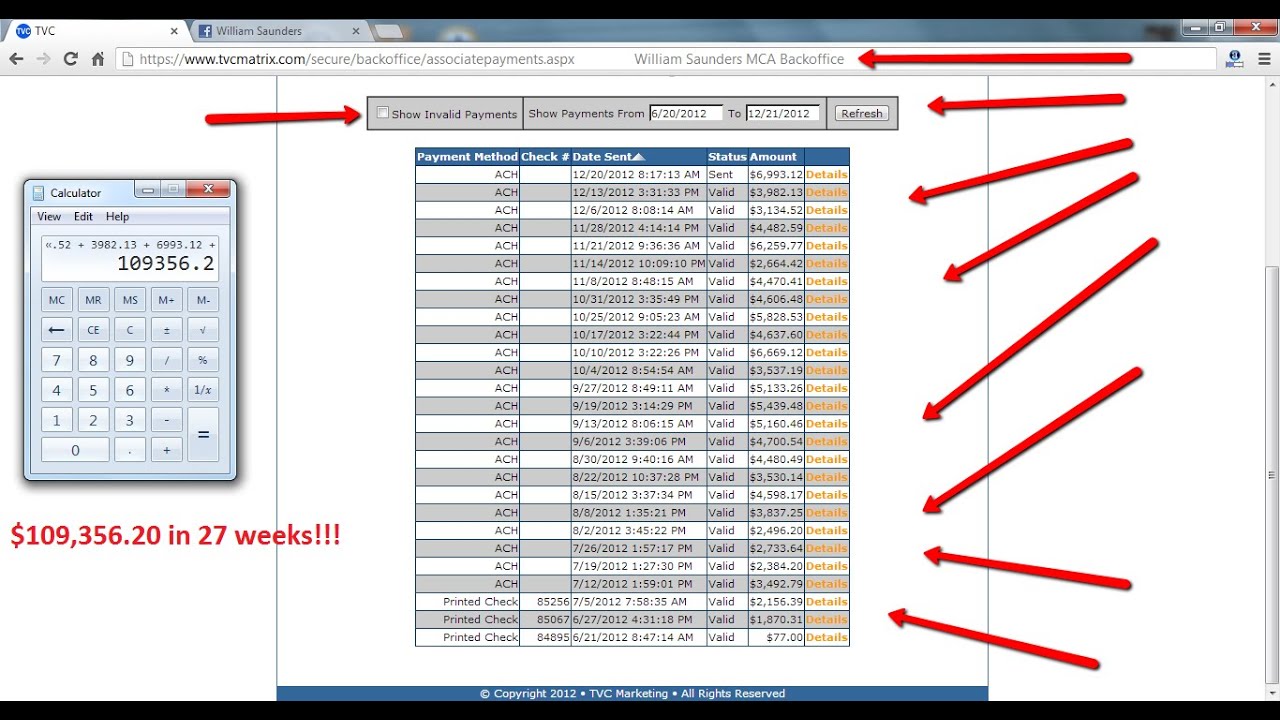The height and width of the screenshot is (720, 1280).
Task: Click Calculator CE button
Action: (93, 330)
